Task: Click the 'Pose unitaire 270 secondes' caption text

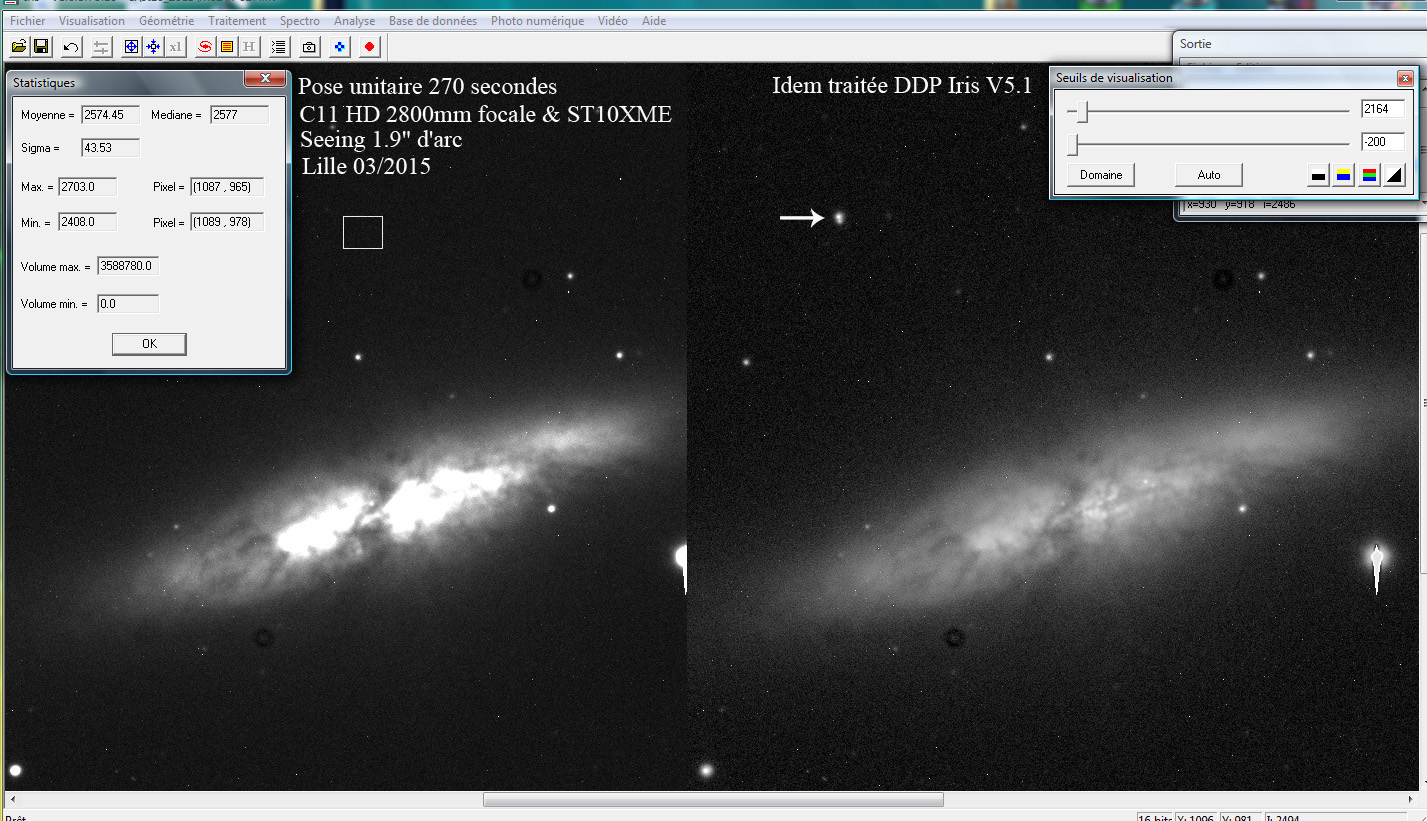Action: pyautogui.click(x=428, y=87)
